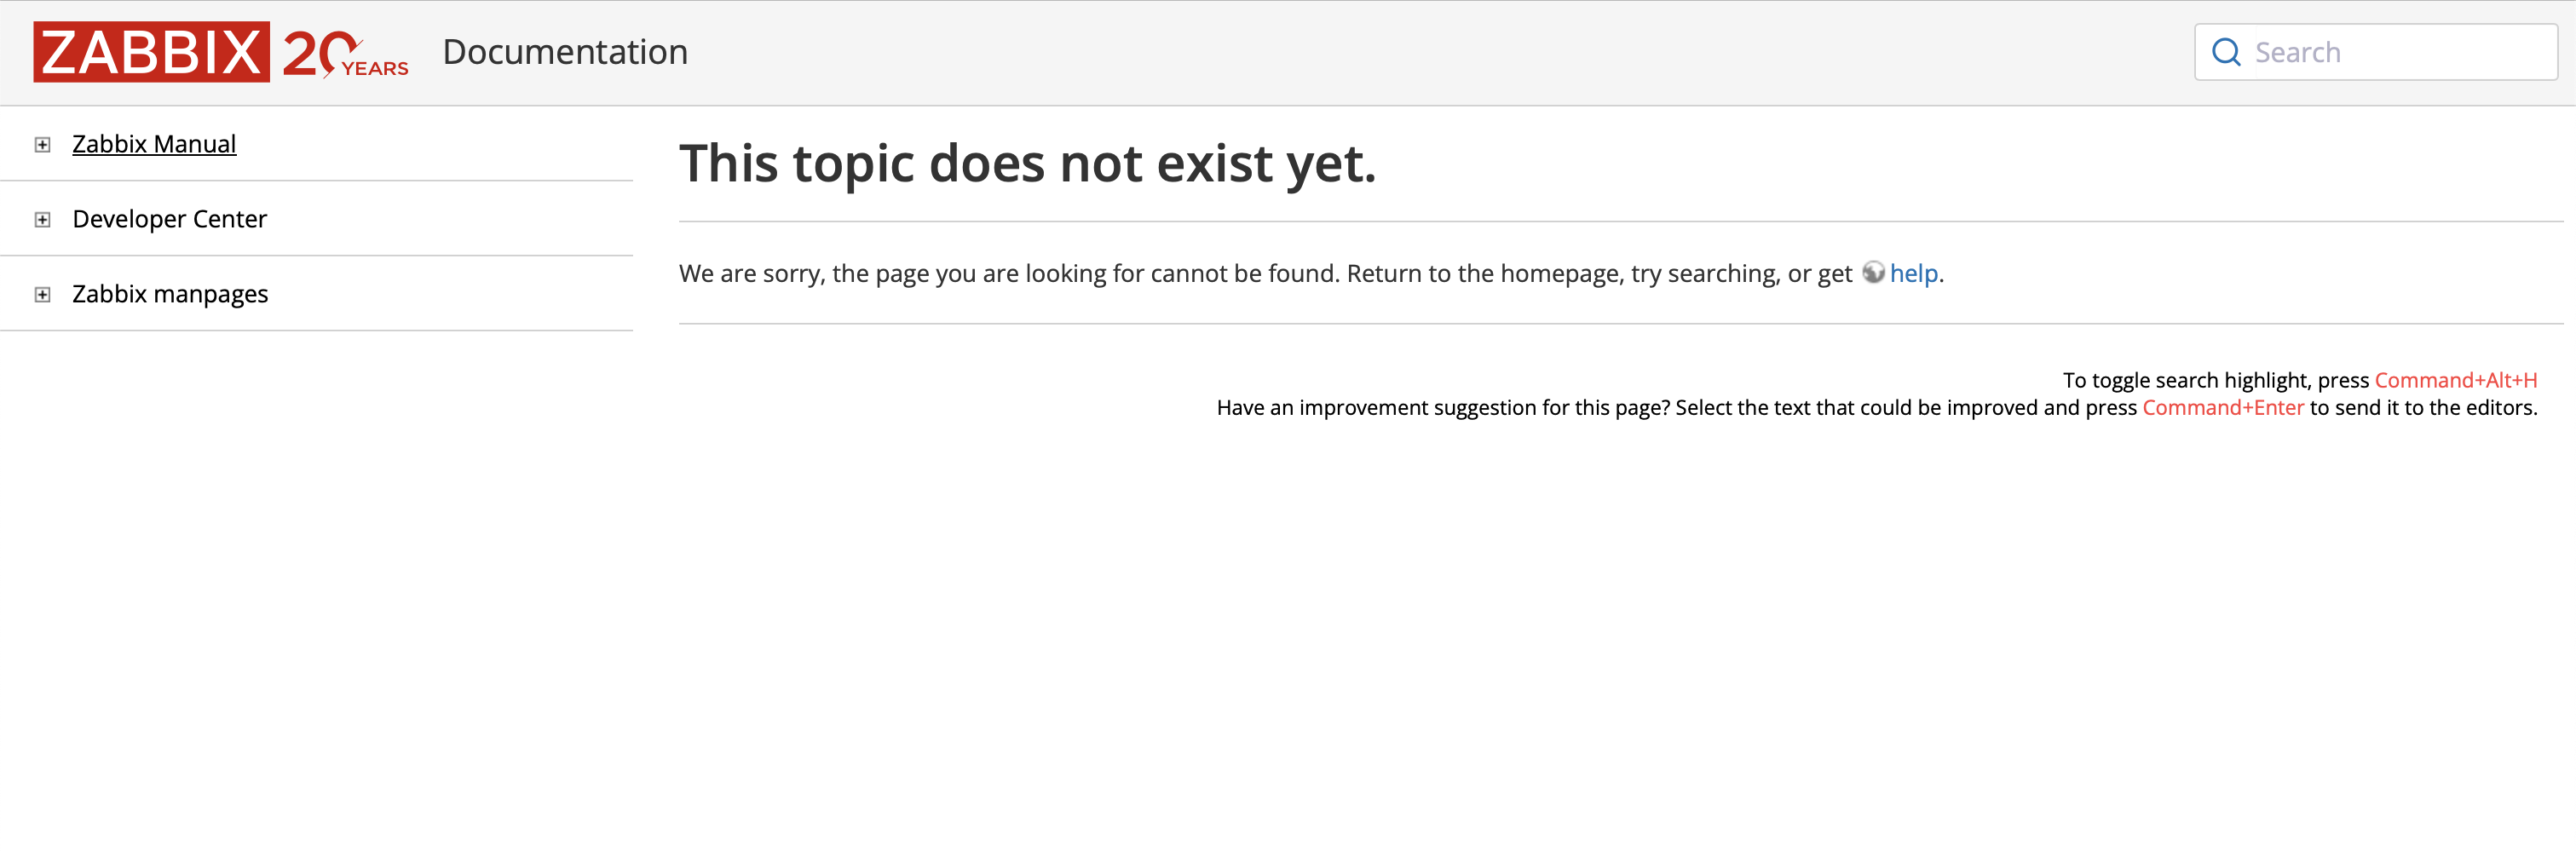This screenshot has width=2576, height=851.
Task: Click the red ZABBIX logo
Action: point(151,52)
